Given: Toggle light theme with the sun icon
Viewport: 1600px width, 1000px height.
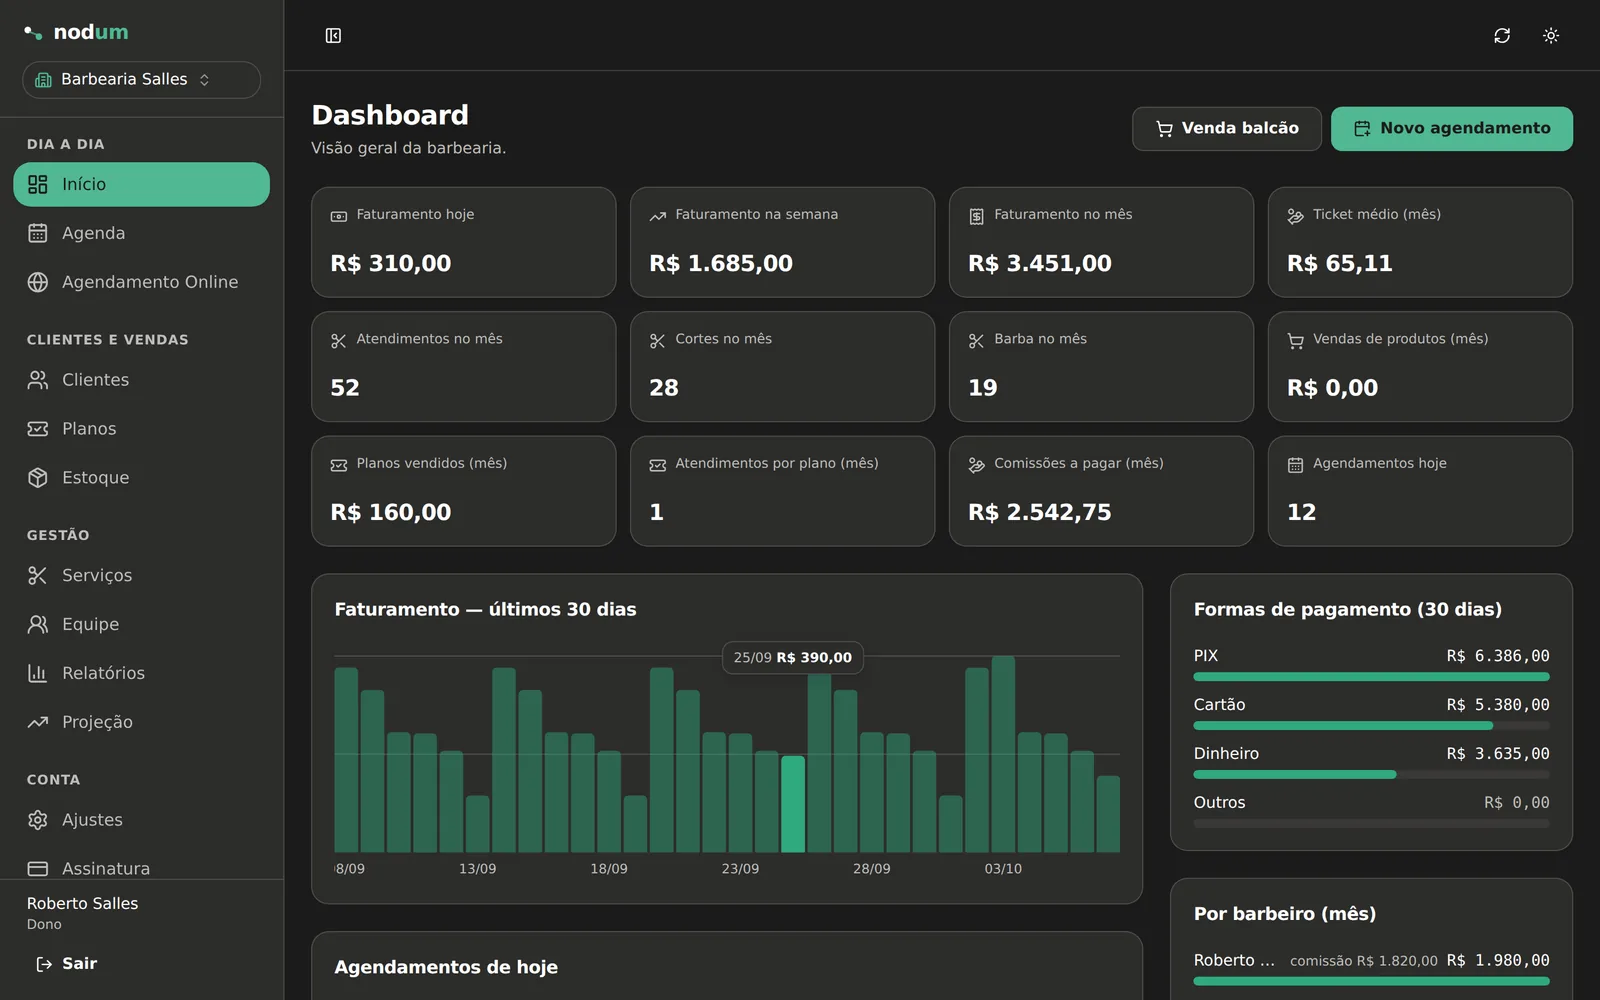Looking at the screenshot, I should click(1551, 36).
